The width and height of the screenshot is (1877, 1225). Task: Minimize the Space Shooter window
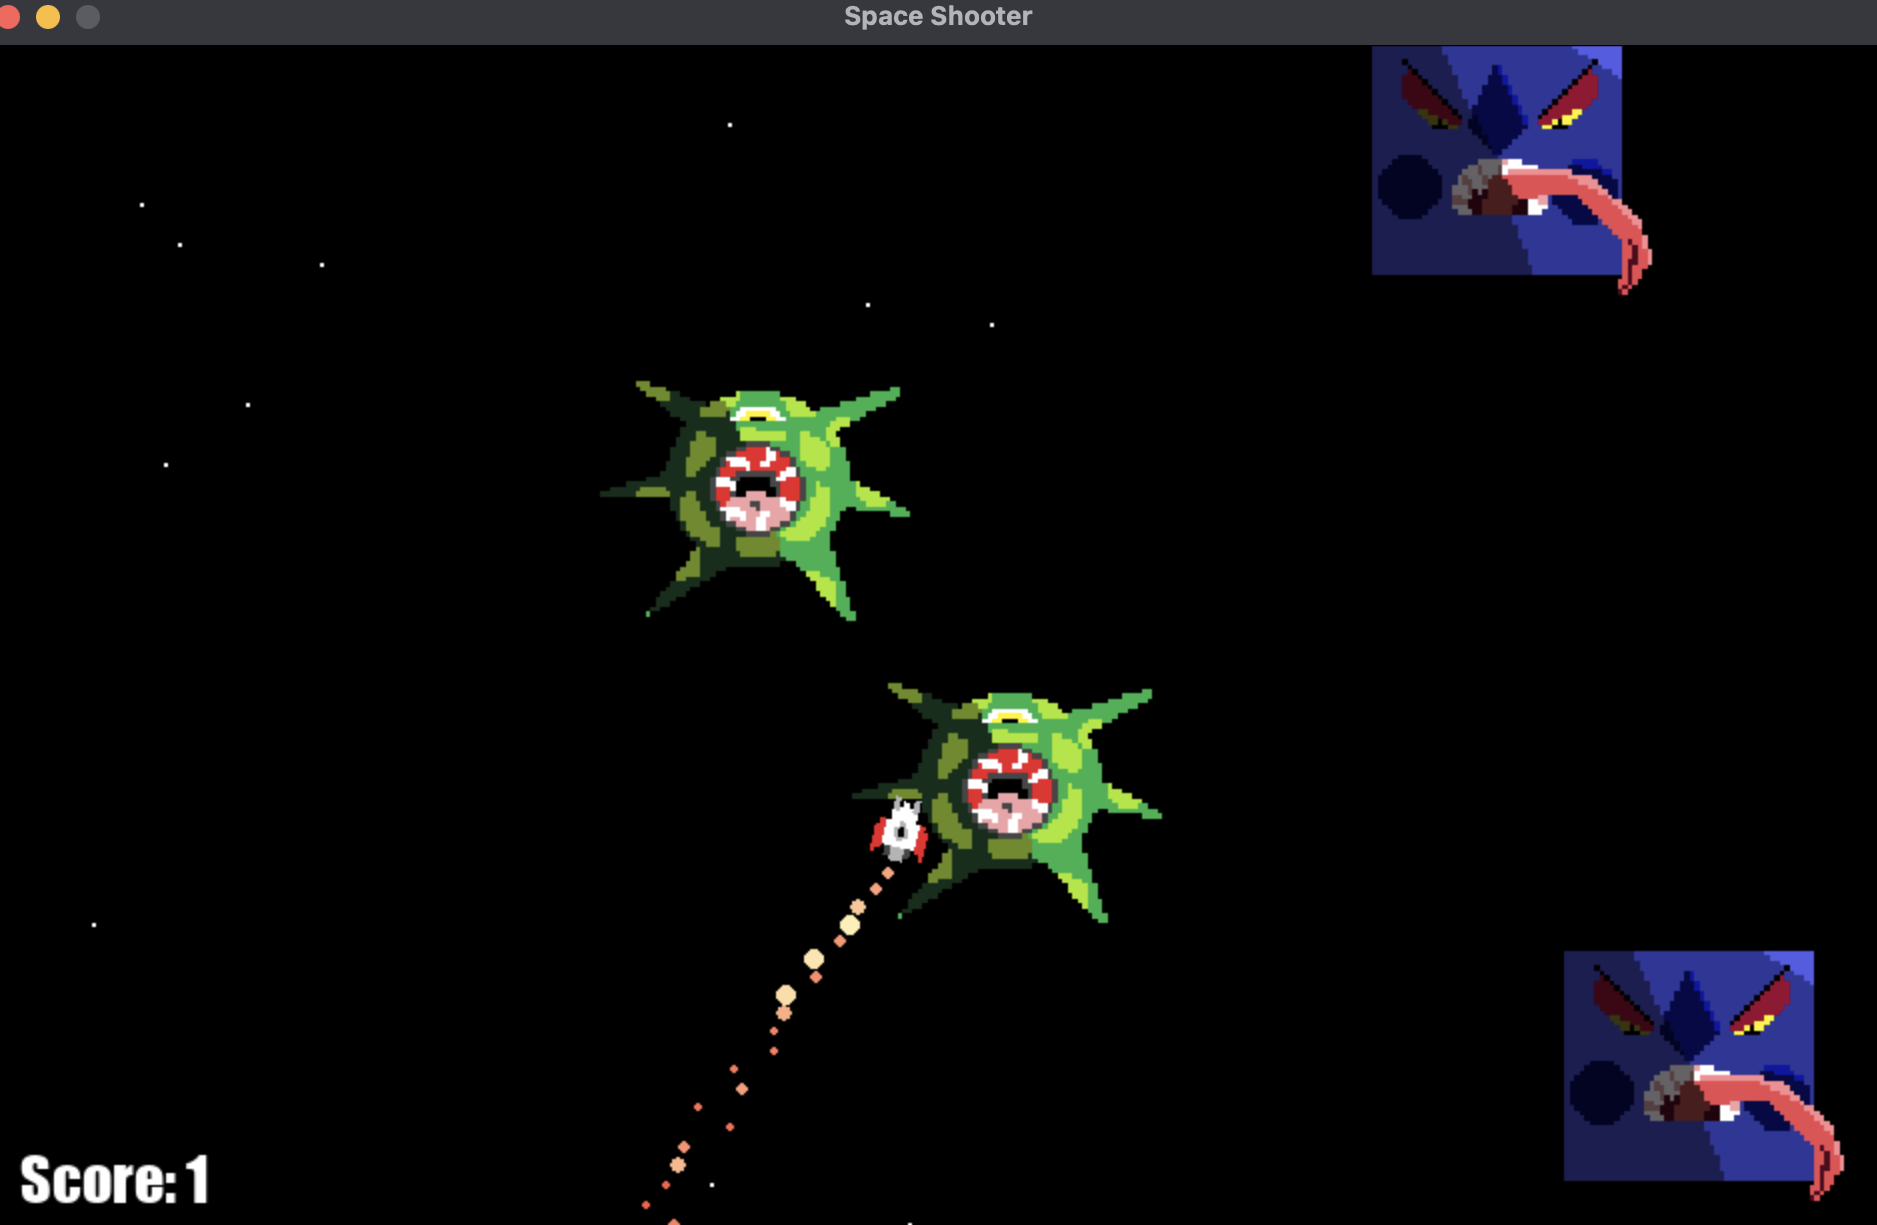[48, 17]
